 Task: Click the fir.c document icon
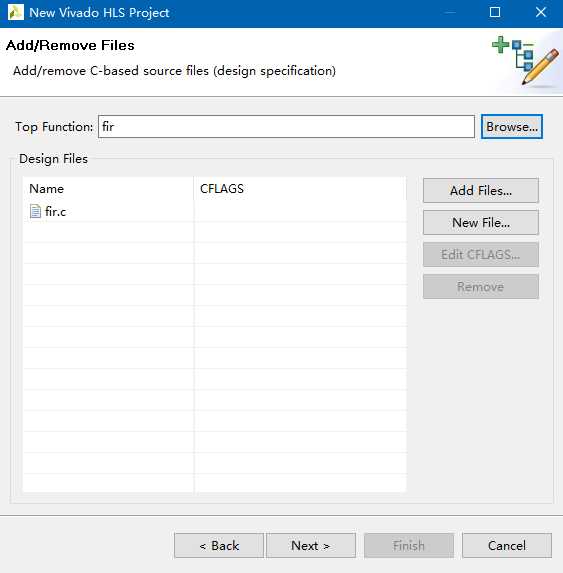[35, 212]
